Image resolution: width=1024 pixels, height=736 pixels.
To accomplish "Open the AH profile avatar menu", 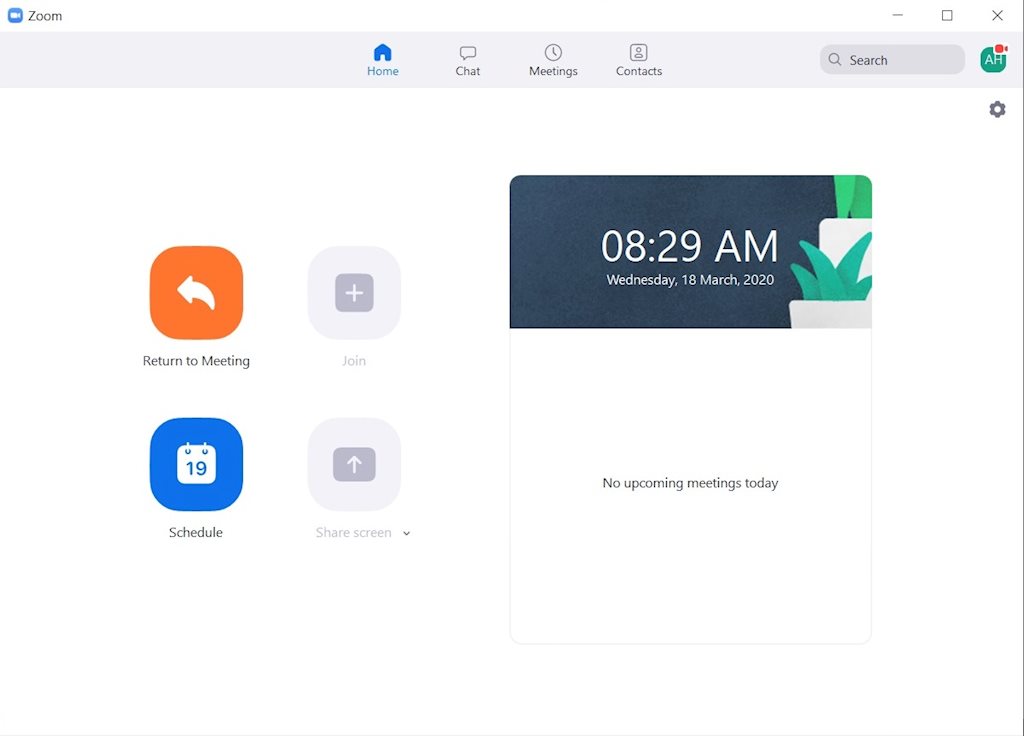I will click(x=993, y=60).
